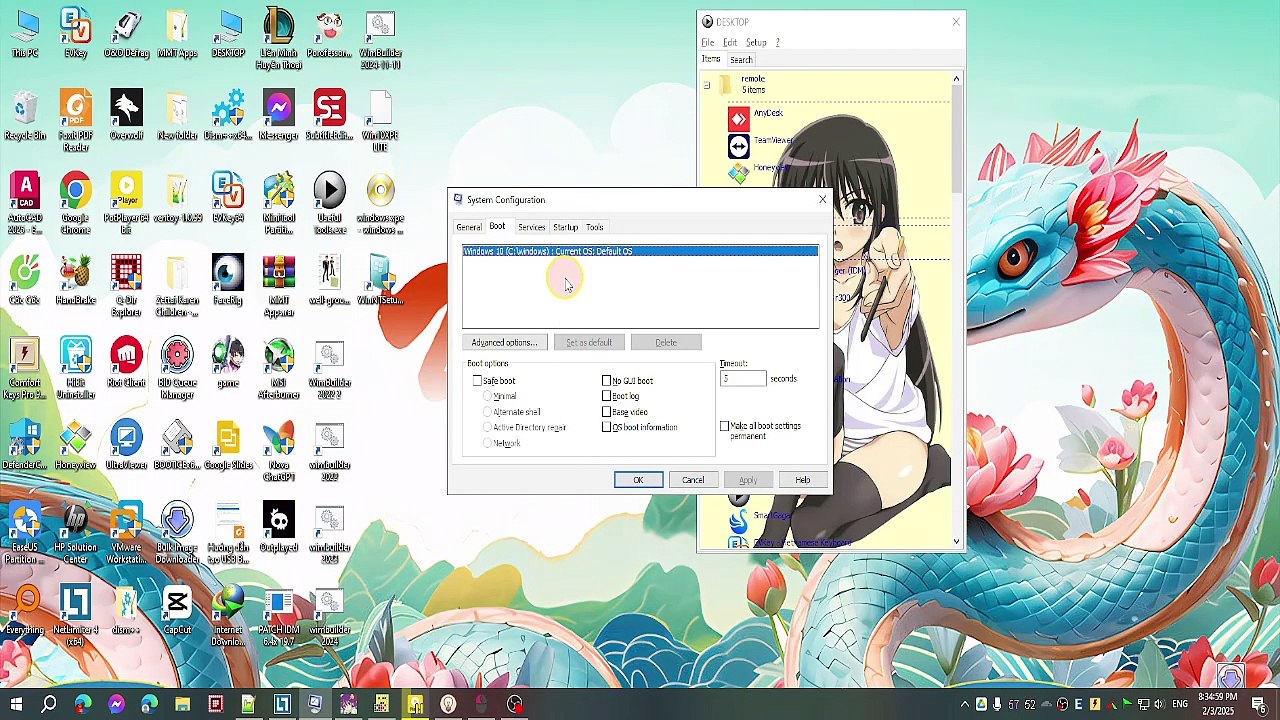
Task: Open the Google Chrome desktop shortcut
Action: (x=75, y=204)
